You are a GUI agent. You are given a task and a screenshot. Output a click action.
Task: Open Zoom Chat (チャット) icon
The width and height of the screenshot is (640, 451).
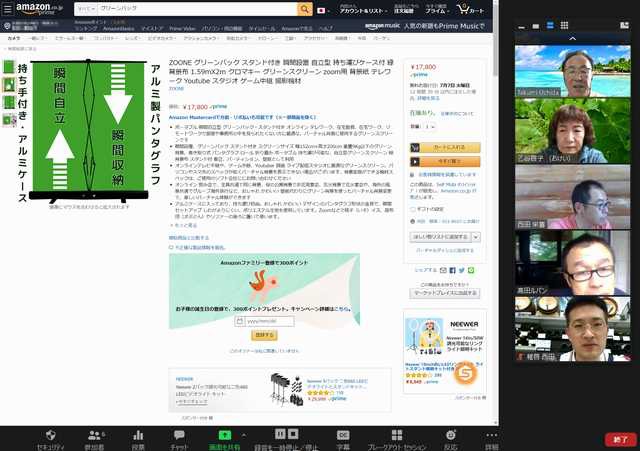[x=179, y=435]
